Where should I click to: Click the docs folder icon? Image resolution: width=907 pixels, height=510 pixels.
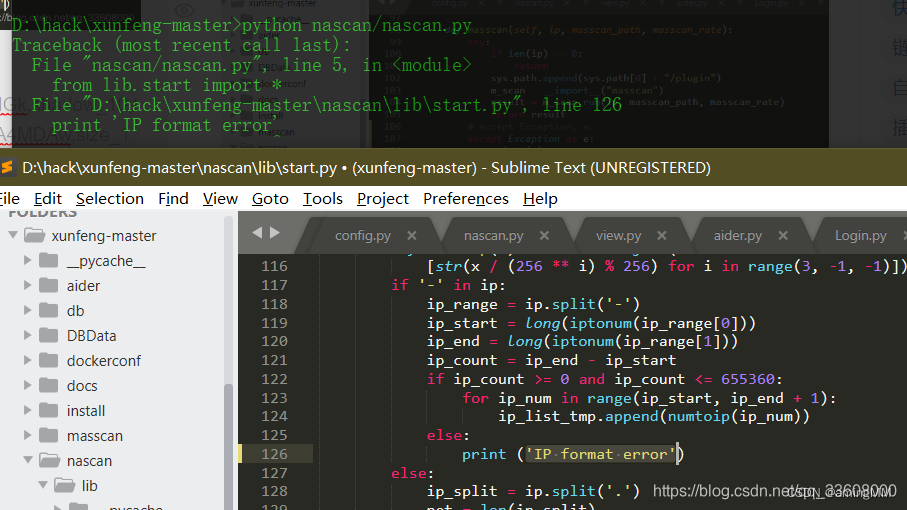pyautogui.click(x=49, y=385)
